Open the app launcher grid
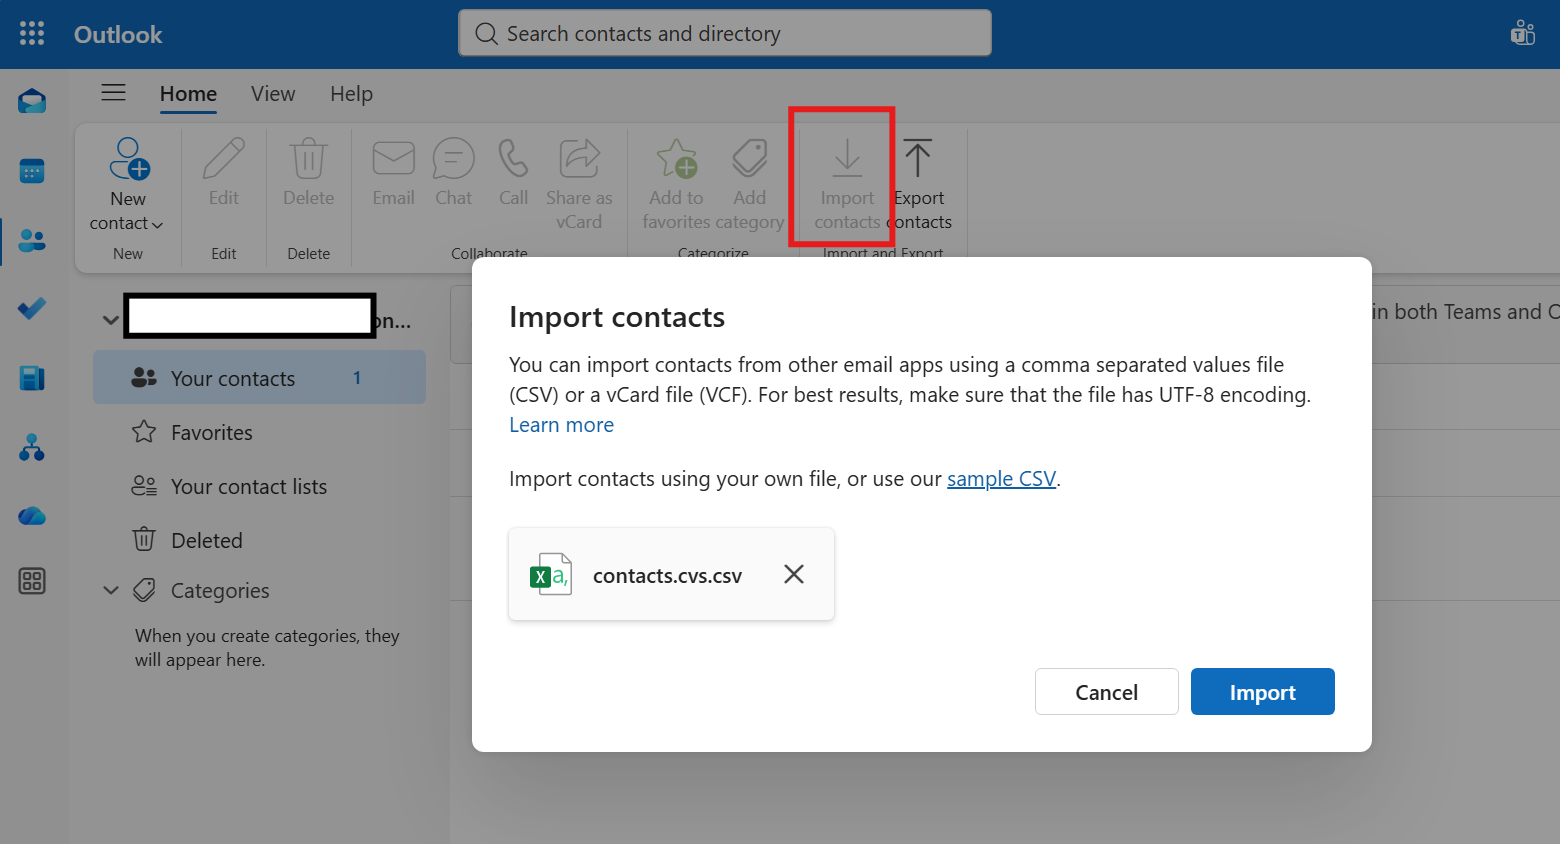 pos(32,34)
